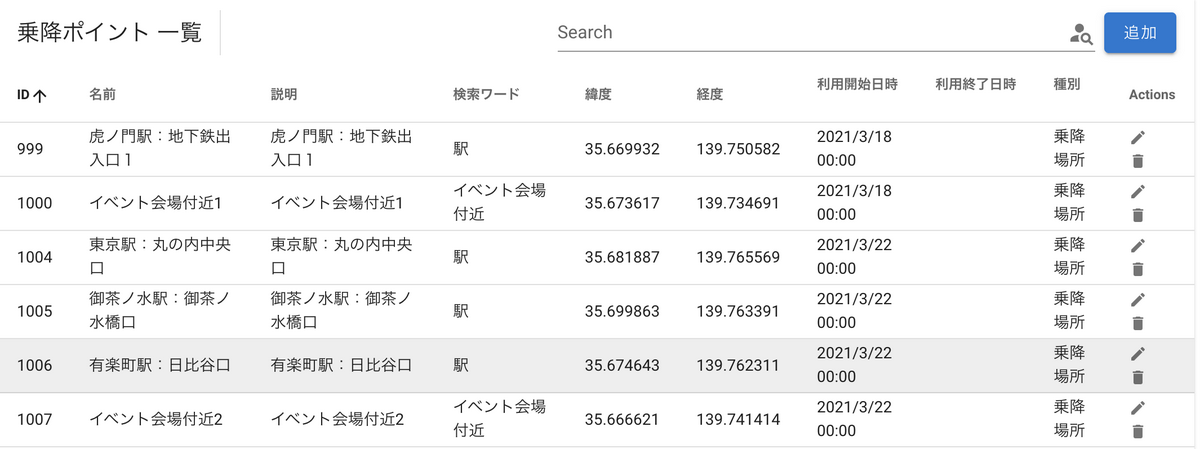Image resolution: width=1200 pixels, height=449 pixels.
Task: Sort by the 検索ワード column header
Action: point(486,95)
